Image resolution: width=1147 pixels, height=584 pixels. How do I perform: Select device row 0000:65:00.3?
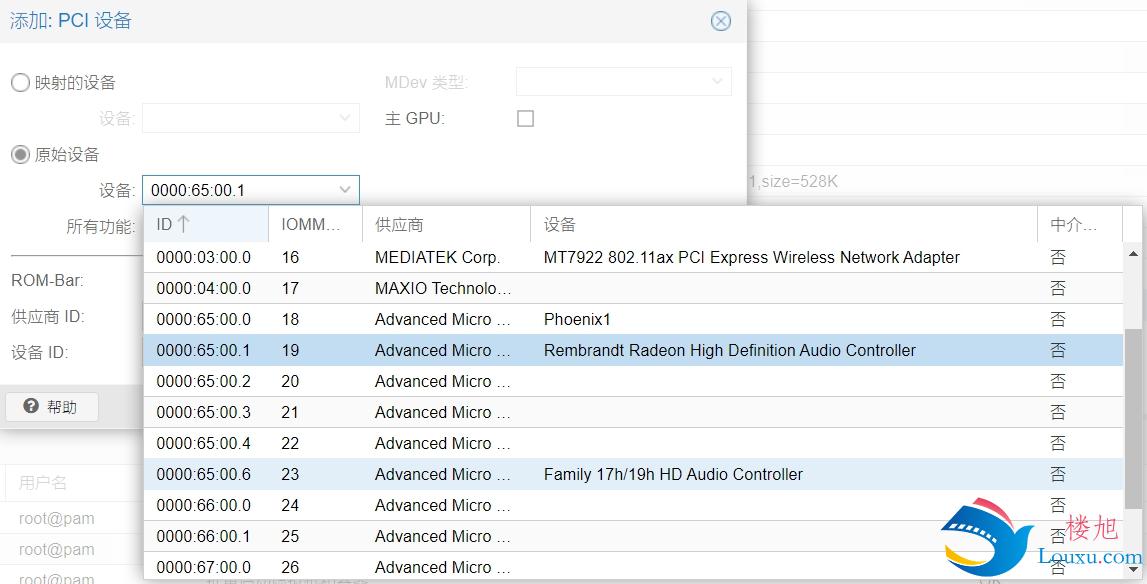coord(633,412)
